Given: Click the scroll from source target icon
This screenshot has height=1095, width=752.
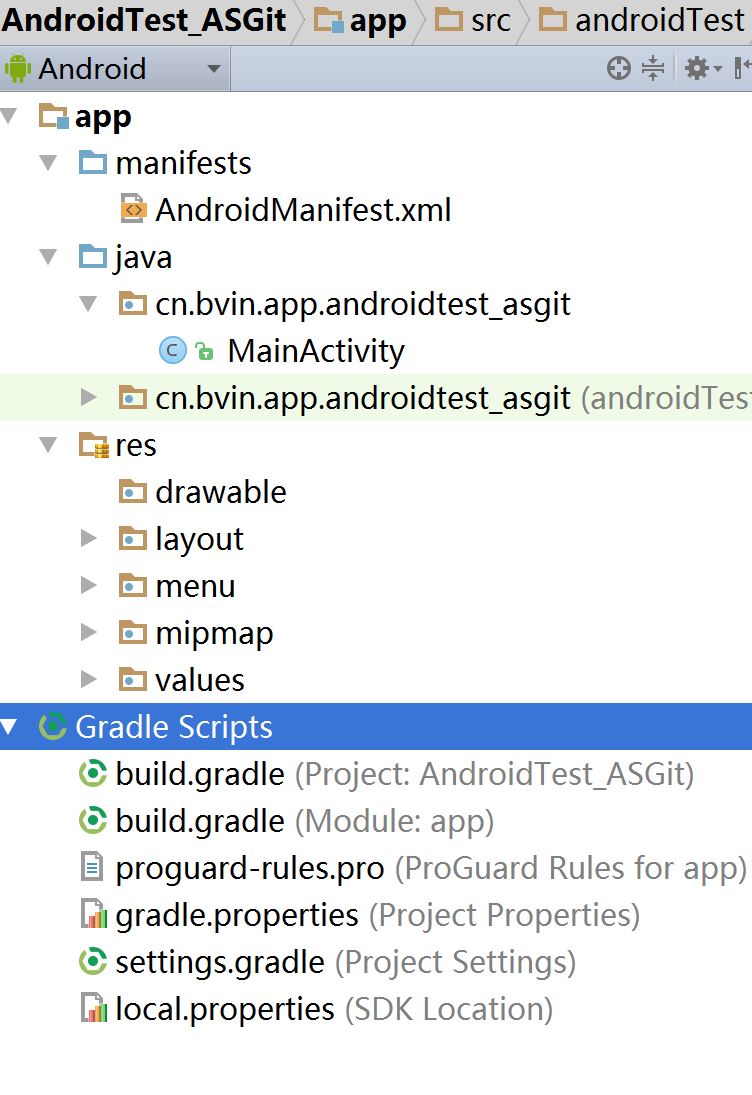Looking at the screenshot, I should pos(619,69).
